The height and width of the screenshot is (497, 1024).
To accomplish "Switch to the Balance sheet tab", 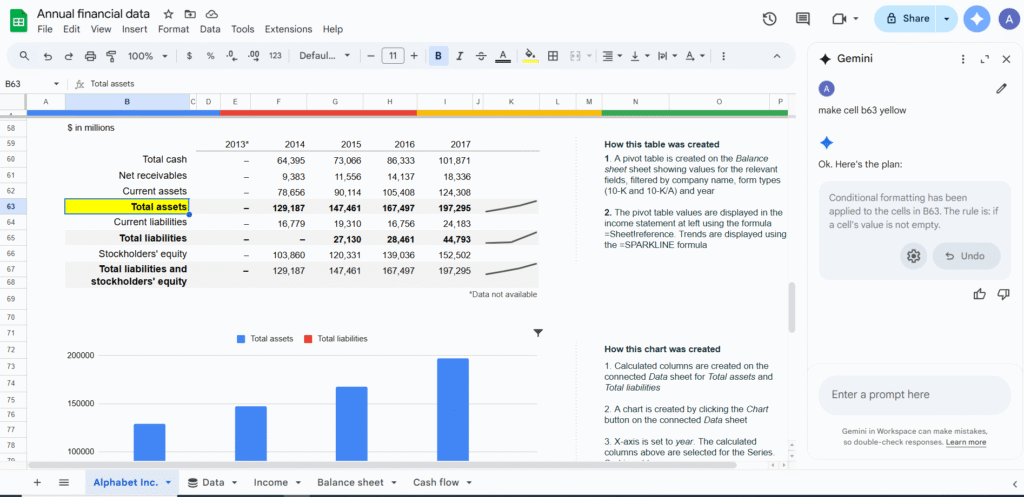I will 350,482.
